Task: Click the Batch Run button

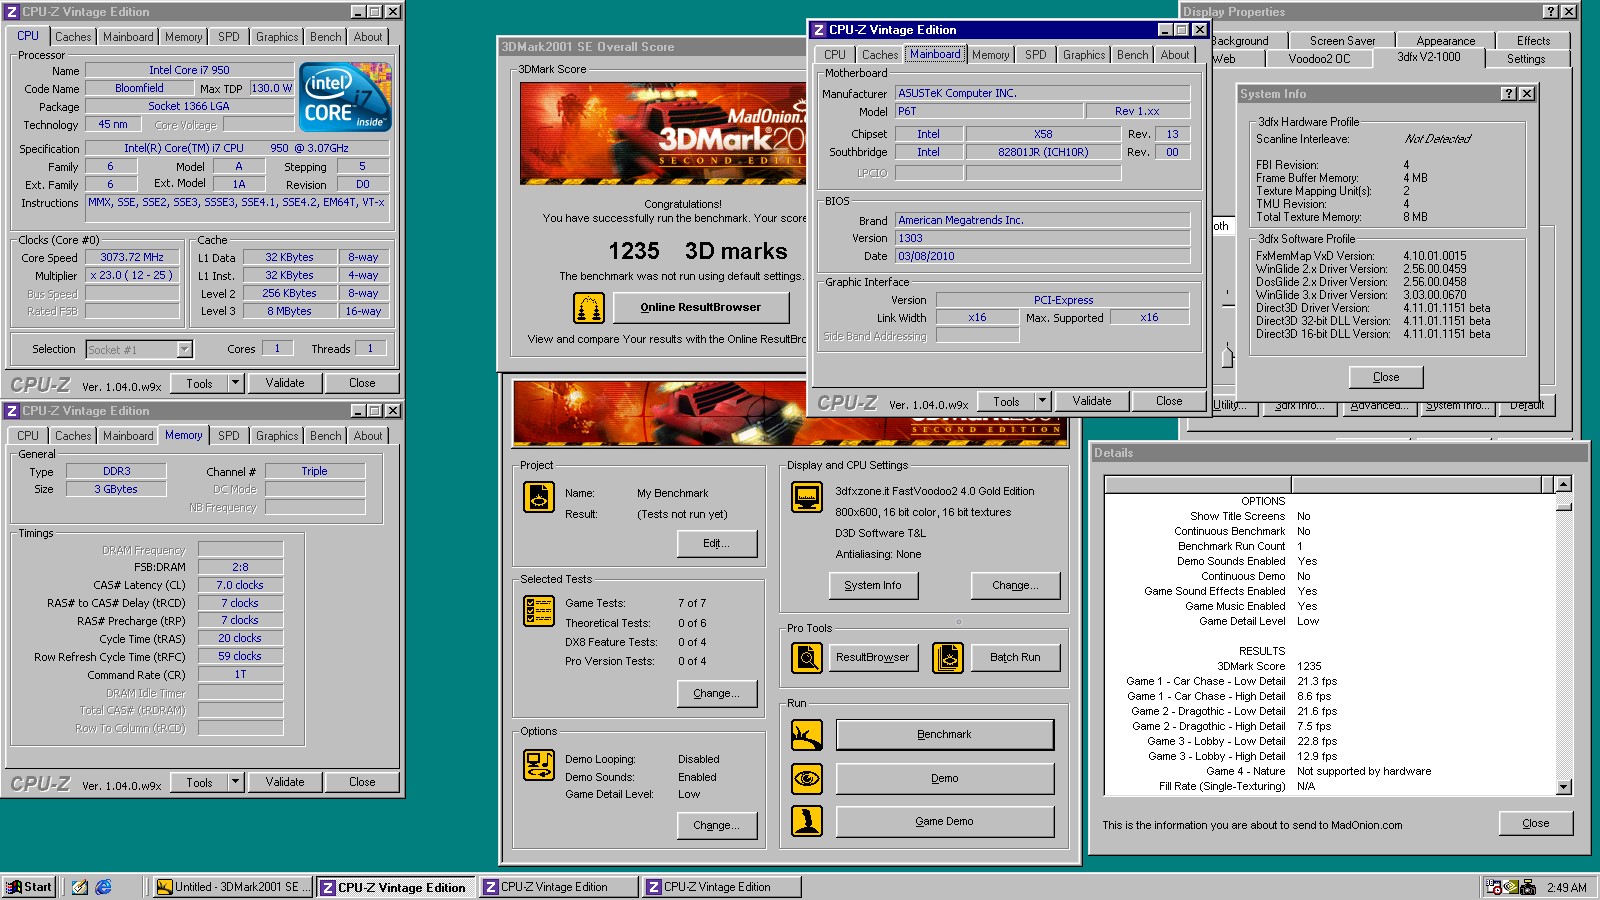Action: [1015, 658]
